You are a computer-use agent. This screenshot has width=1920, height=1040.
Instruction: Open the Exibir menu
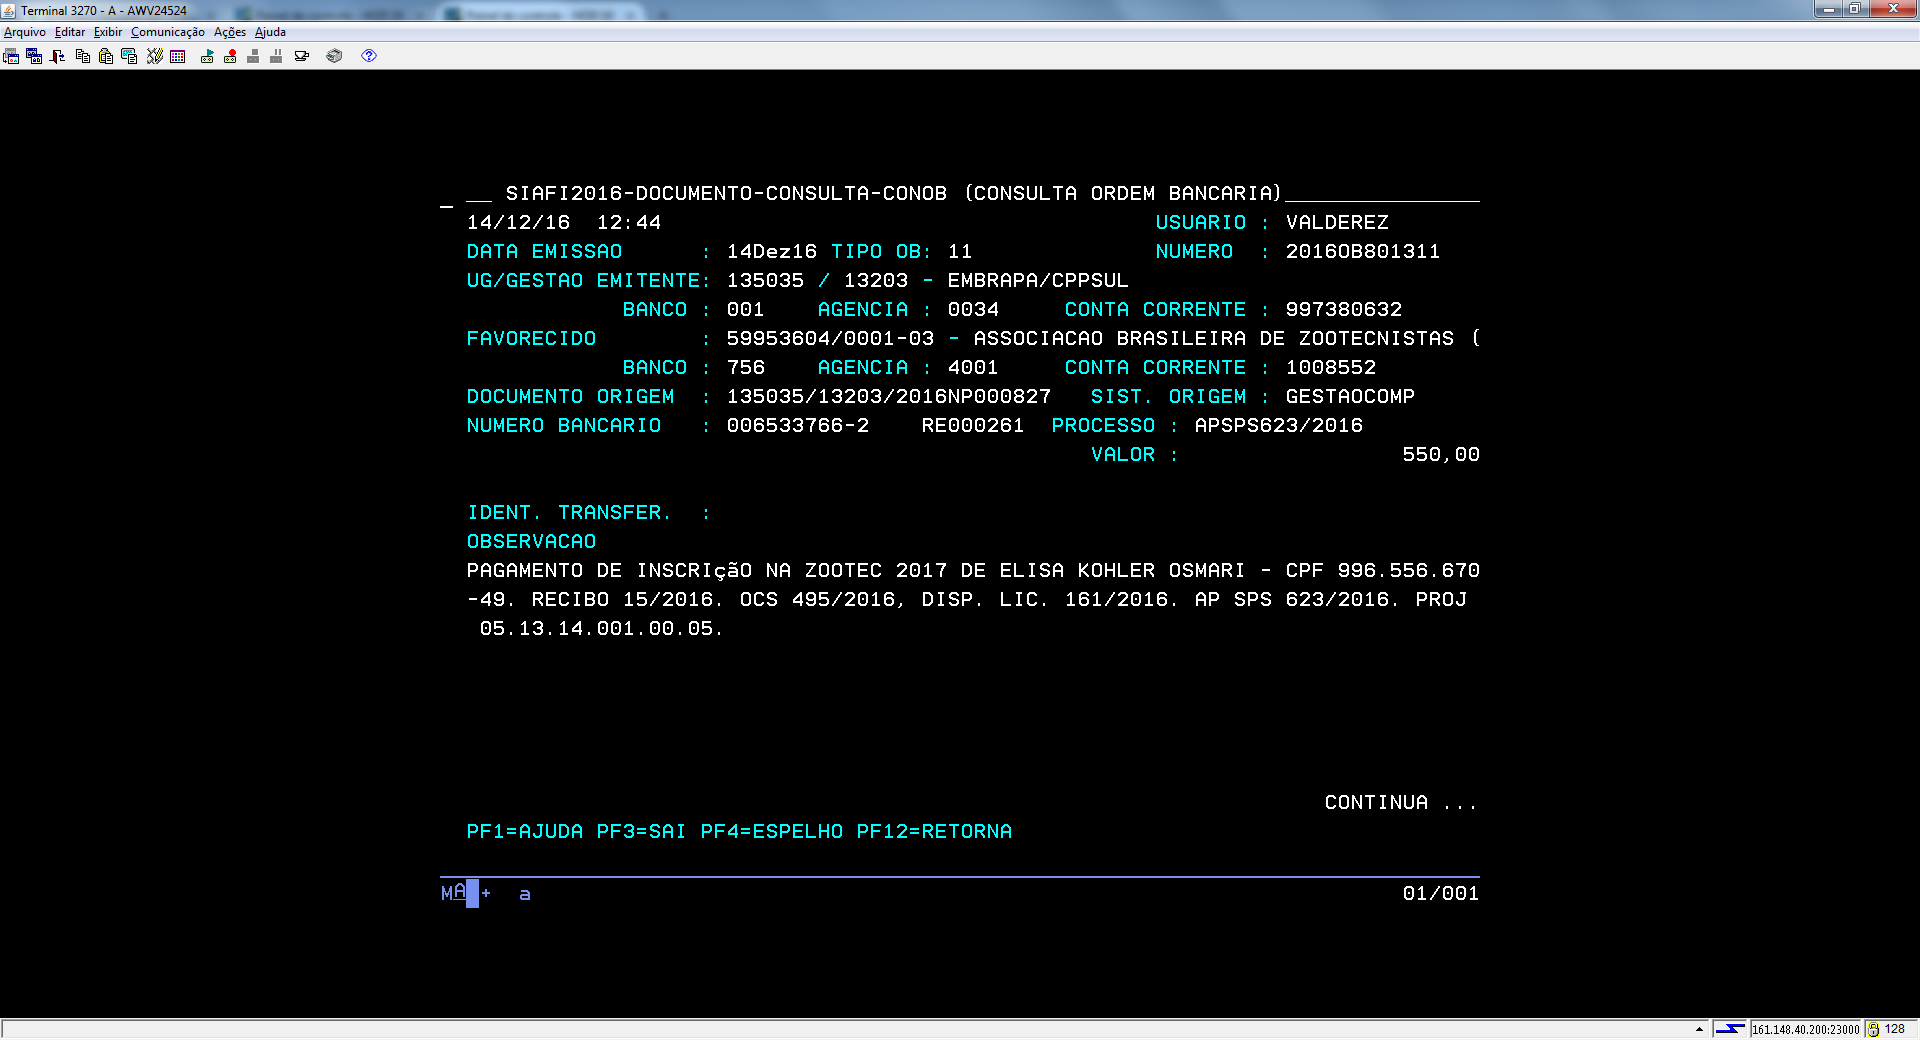tap(108, 32)
